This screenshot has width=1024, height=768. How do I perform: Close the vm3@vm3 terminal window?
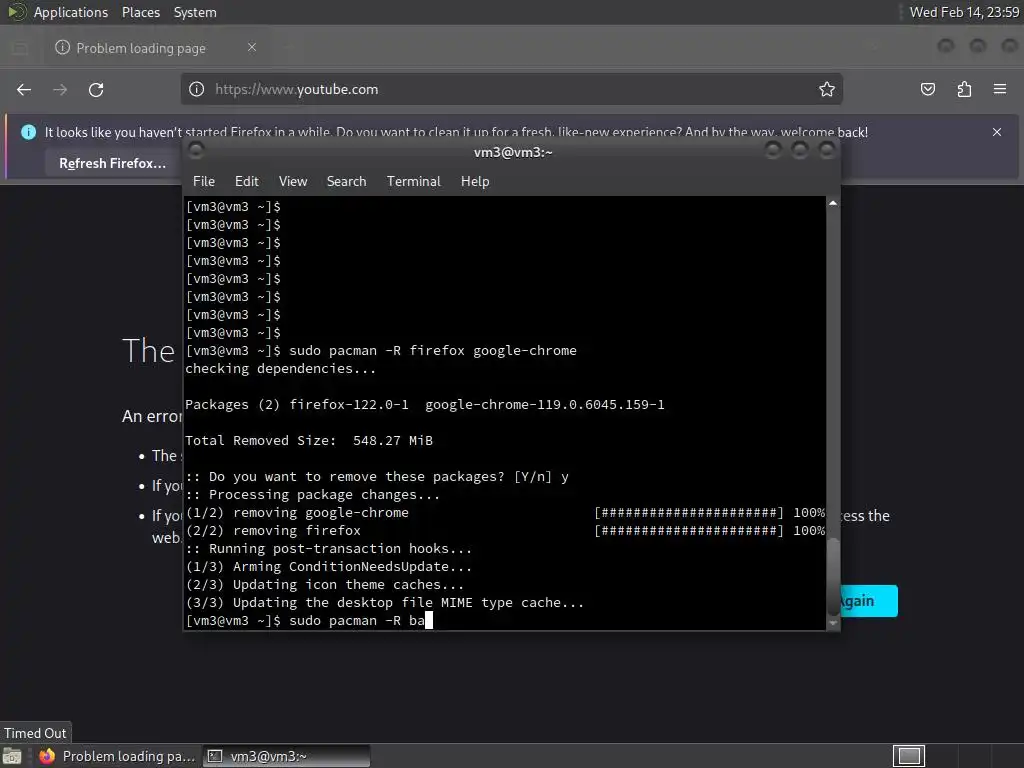point(827,152)
